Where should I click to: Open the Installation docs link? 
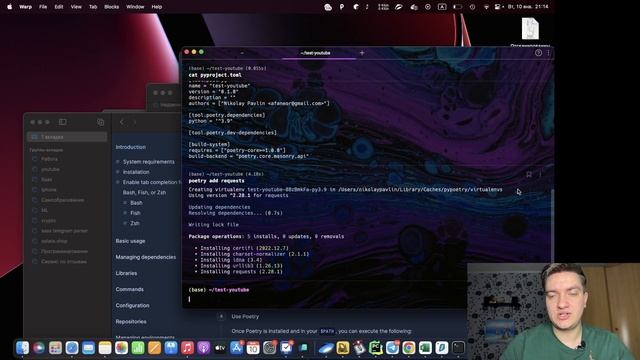pos(136,172)
